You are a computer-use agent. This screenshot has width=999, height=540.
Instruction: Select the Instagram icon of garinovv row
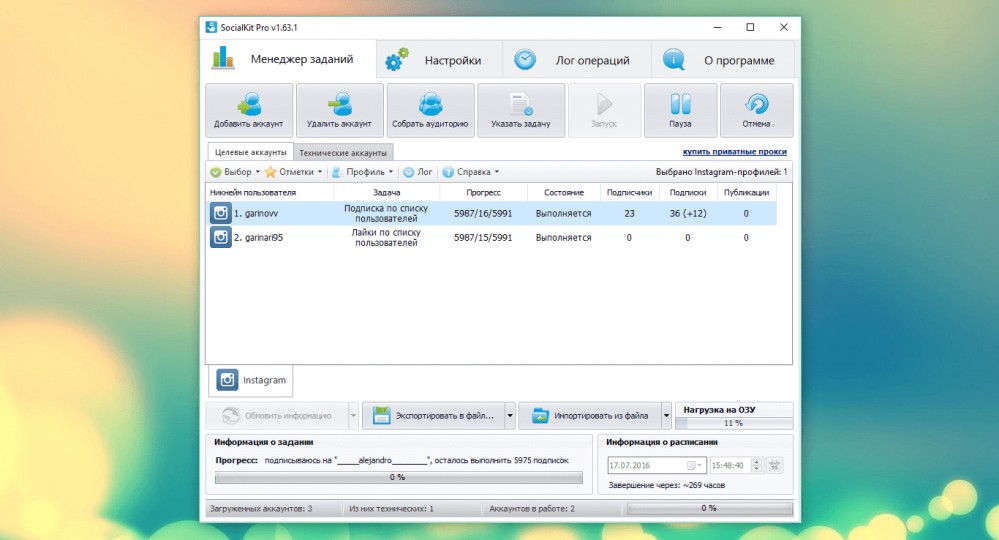[220, 213]
